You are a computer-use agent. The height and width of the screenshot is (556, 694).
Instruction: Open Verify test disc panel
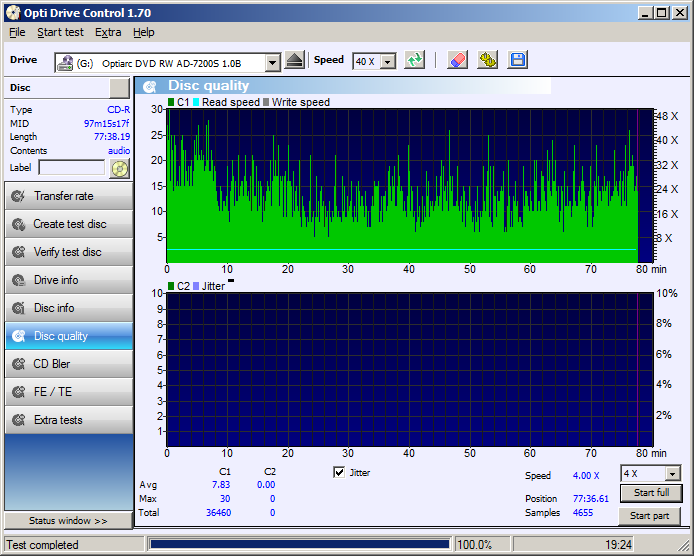(69, 252)
